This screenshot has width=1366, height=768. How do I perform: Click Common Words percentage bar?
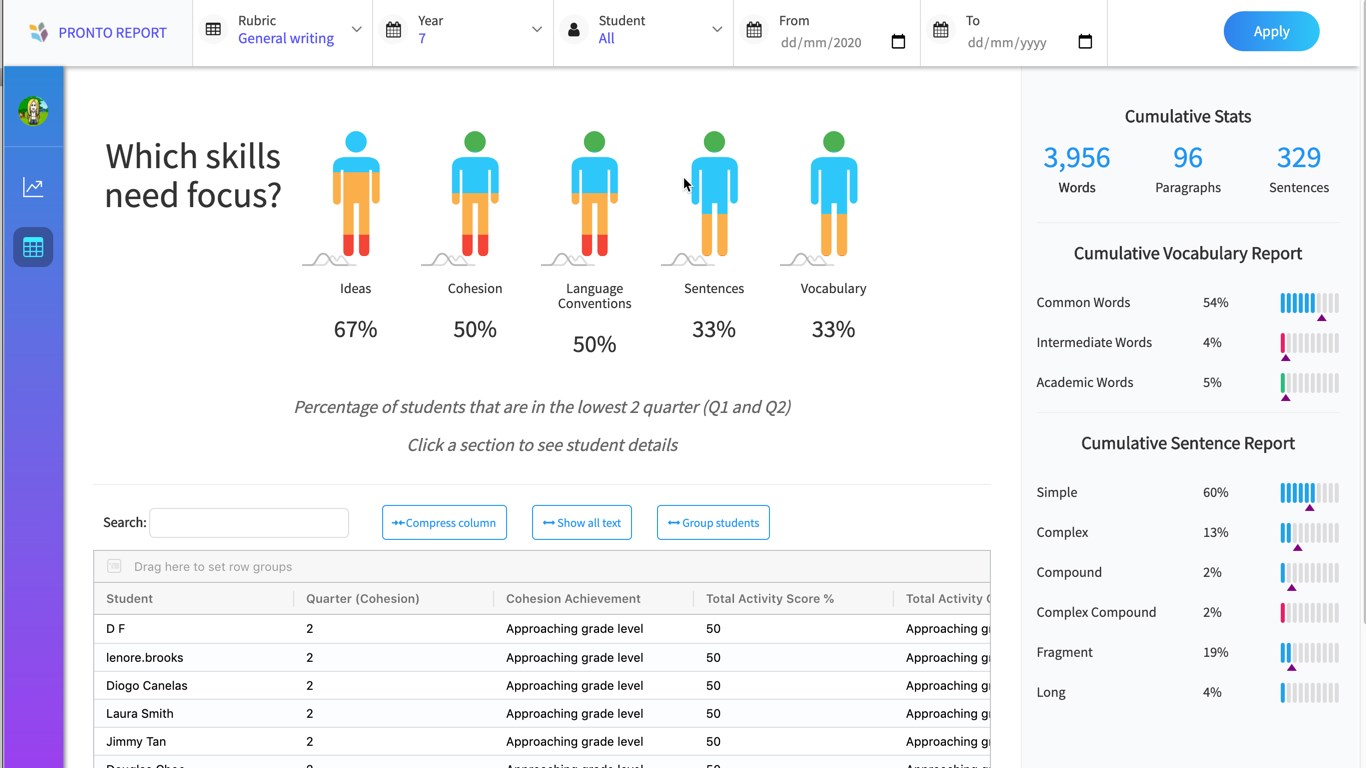(1309, 302)
